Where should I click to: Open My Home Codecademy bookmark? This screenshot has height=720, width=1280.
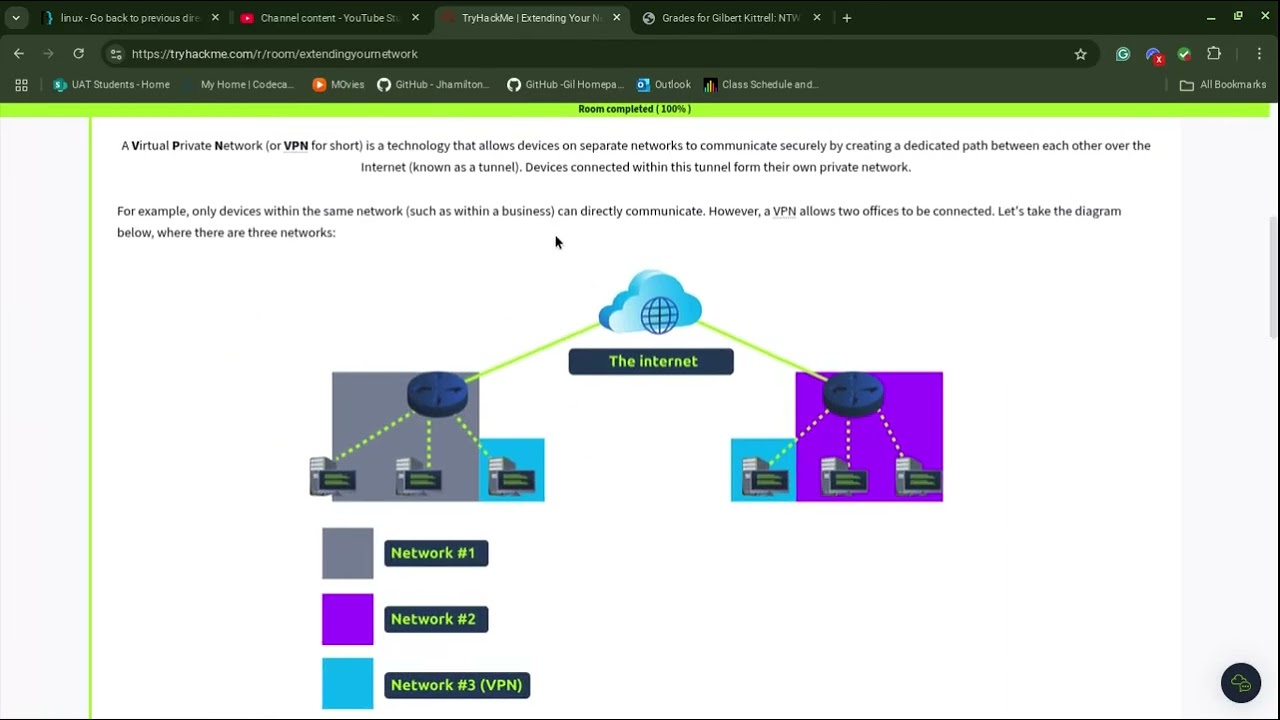coord(238,85)
